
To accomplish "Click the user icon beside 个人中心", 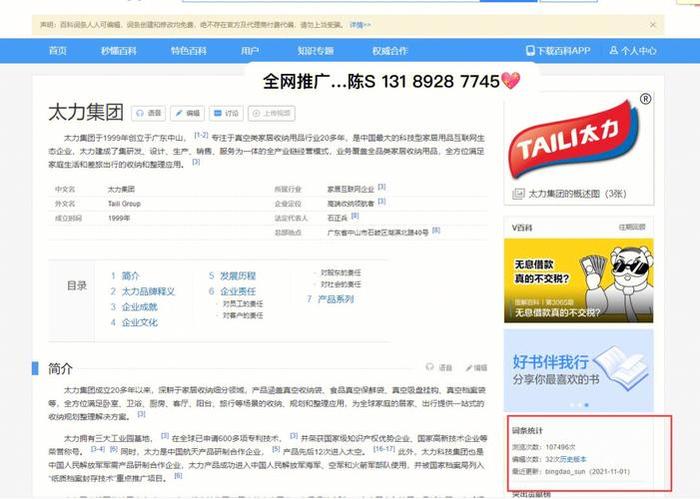I will point(614,50).
